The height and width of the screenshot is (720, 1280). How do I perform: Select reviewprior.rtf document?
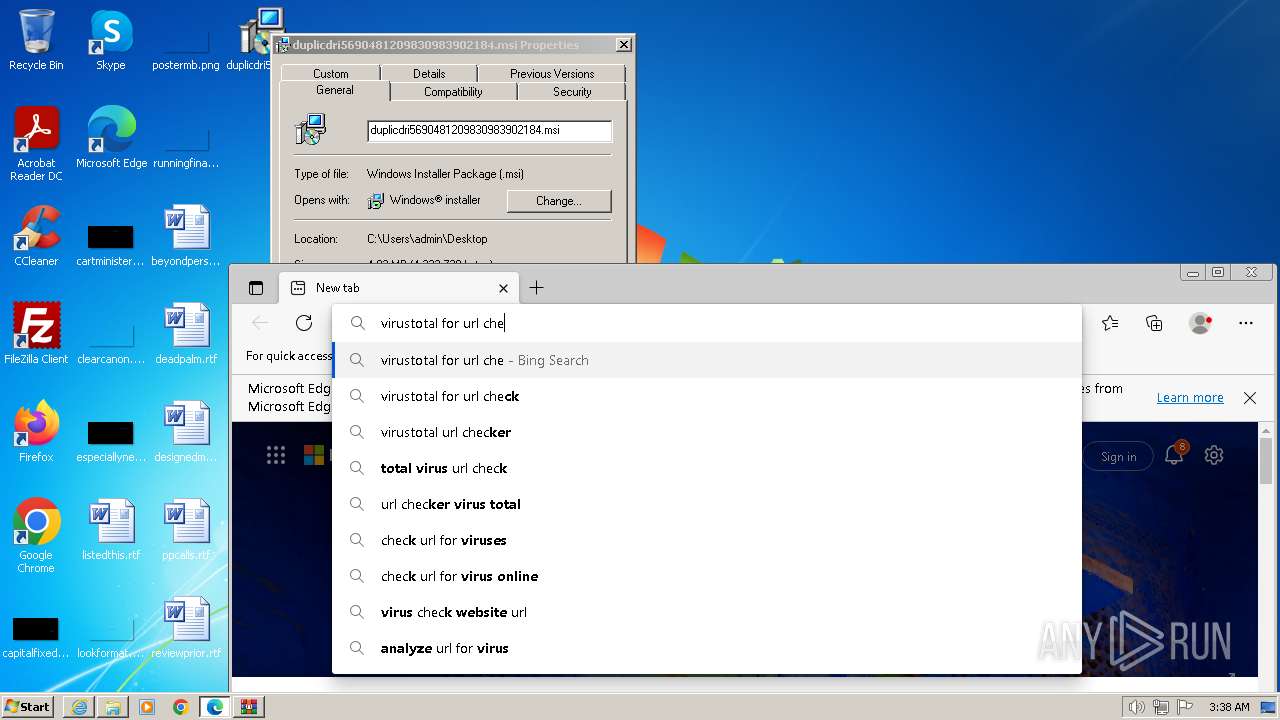pyautogui.click(x=186, y=627)
